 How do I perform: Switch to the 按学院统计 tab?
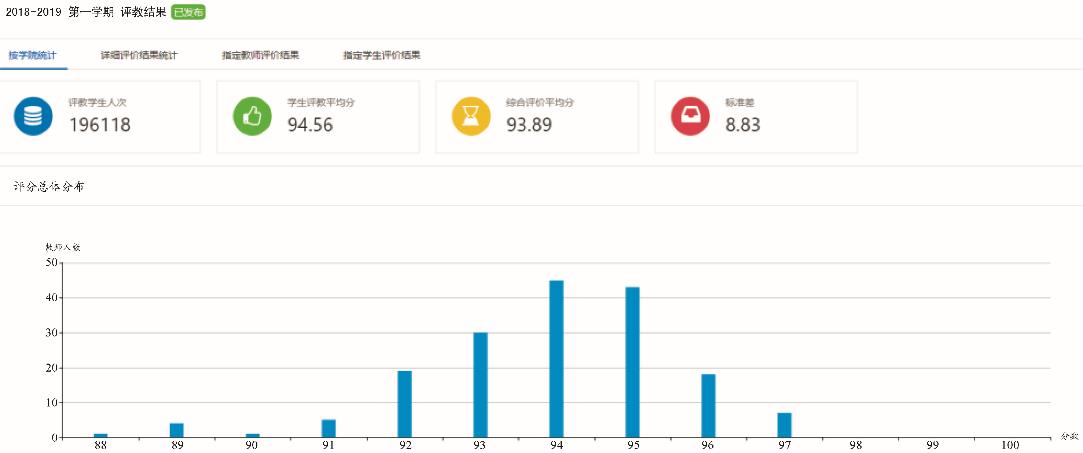click(x=33, y=55)
